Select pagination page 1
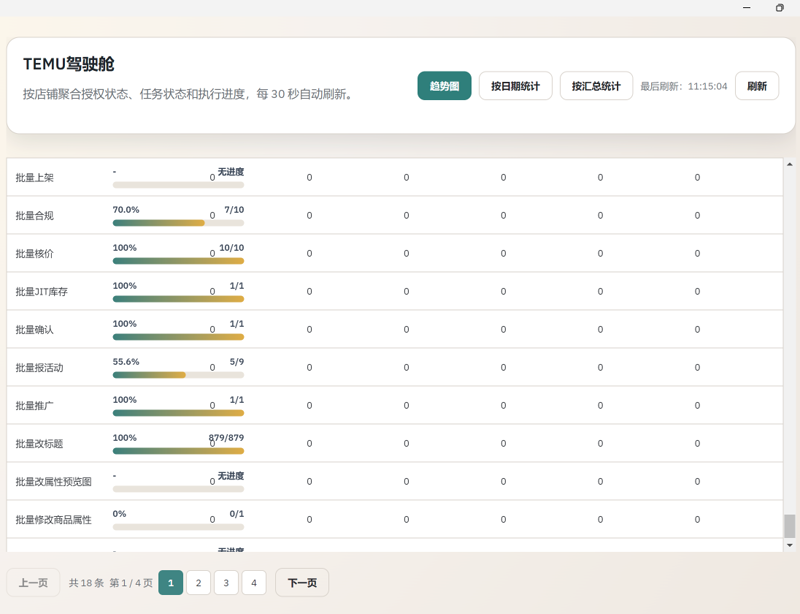 pyautogui.click(x=170, y=582)
